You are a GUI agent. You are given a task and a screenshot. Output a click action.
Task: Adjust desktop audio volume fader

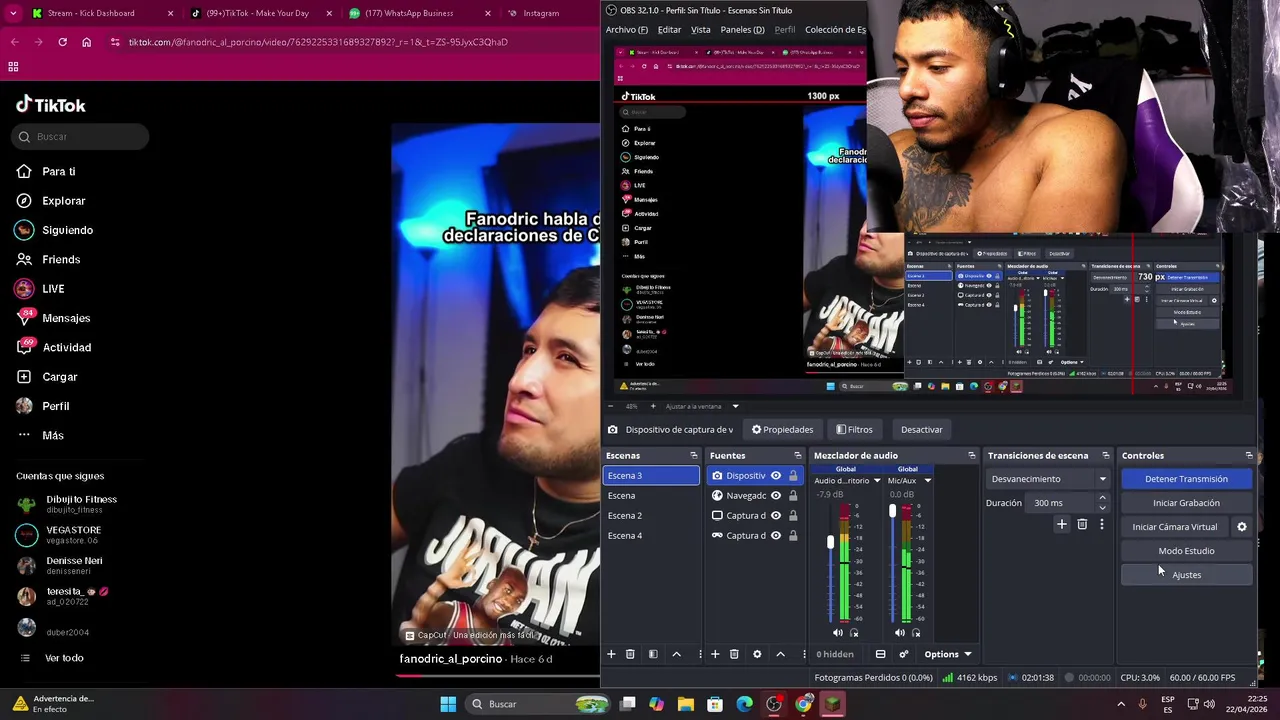tap(830, 542)
